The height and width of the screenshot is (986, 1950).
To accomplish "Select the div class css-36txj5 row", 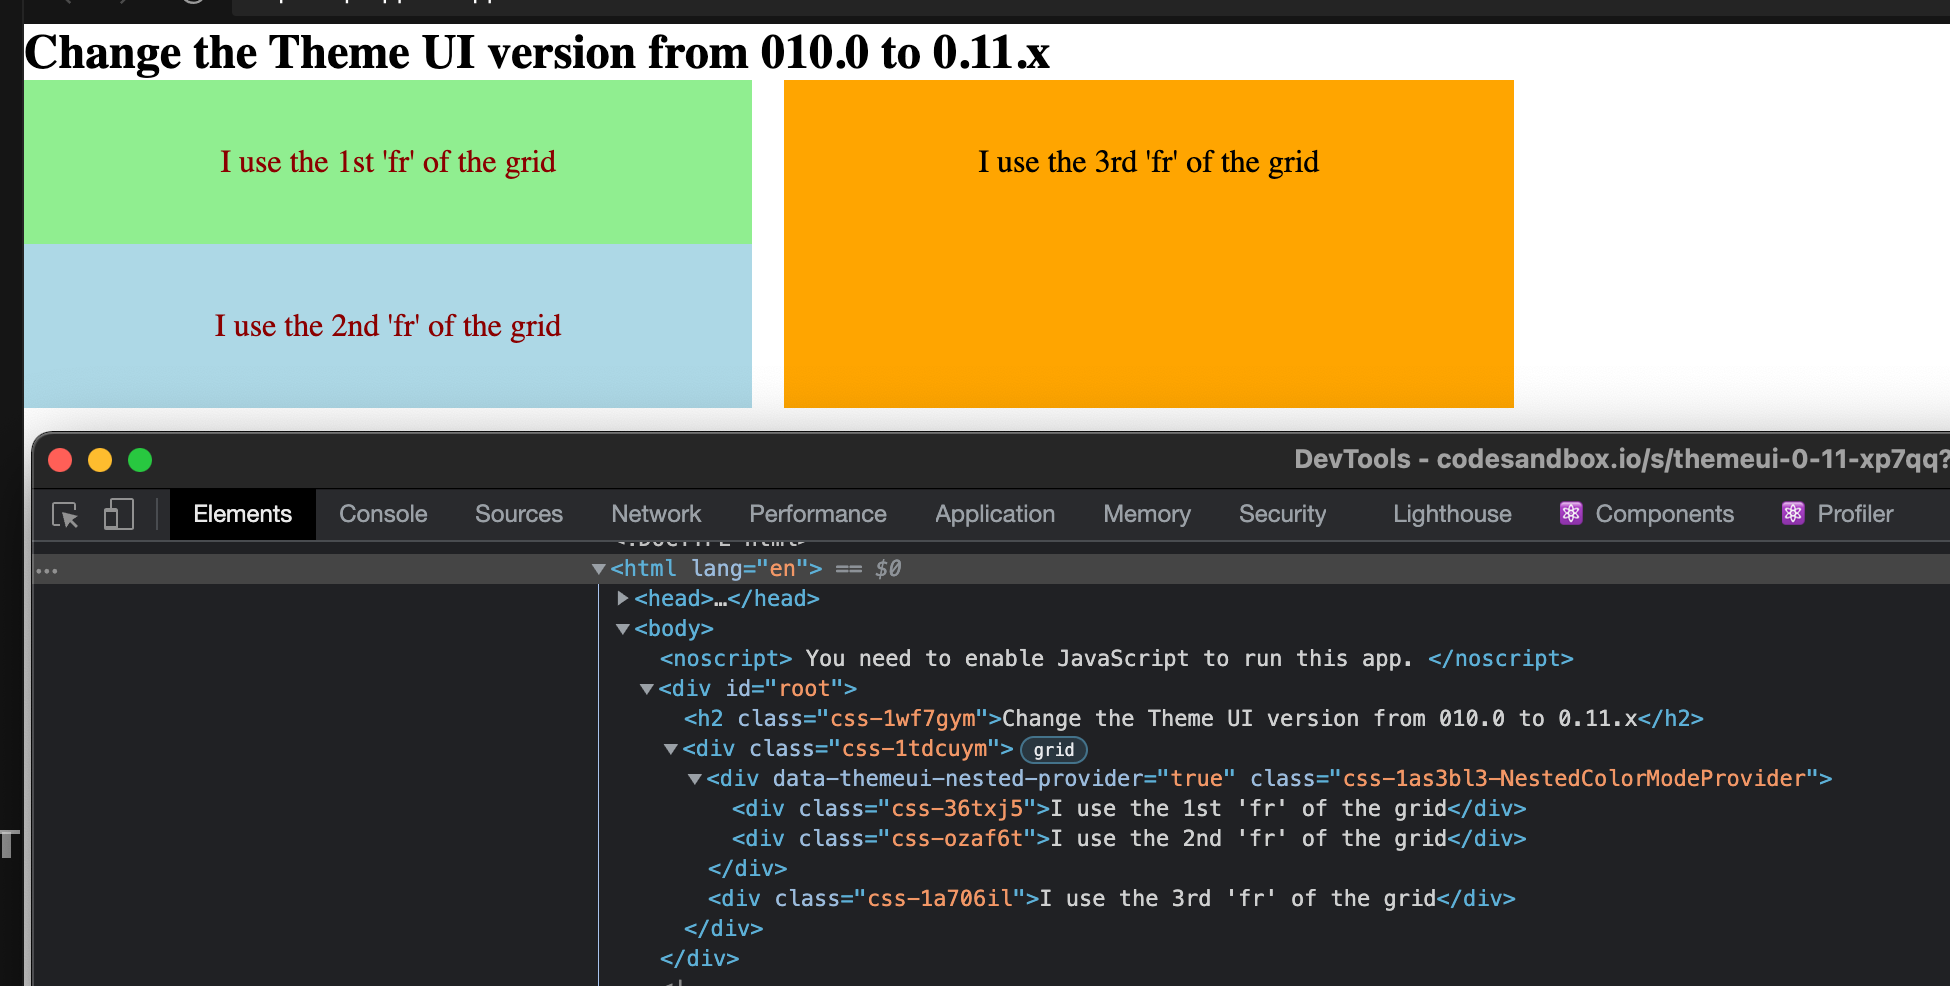I will (x=1129, y=809).
